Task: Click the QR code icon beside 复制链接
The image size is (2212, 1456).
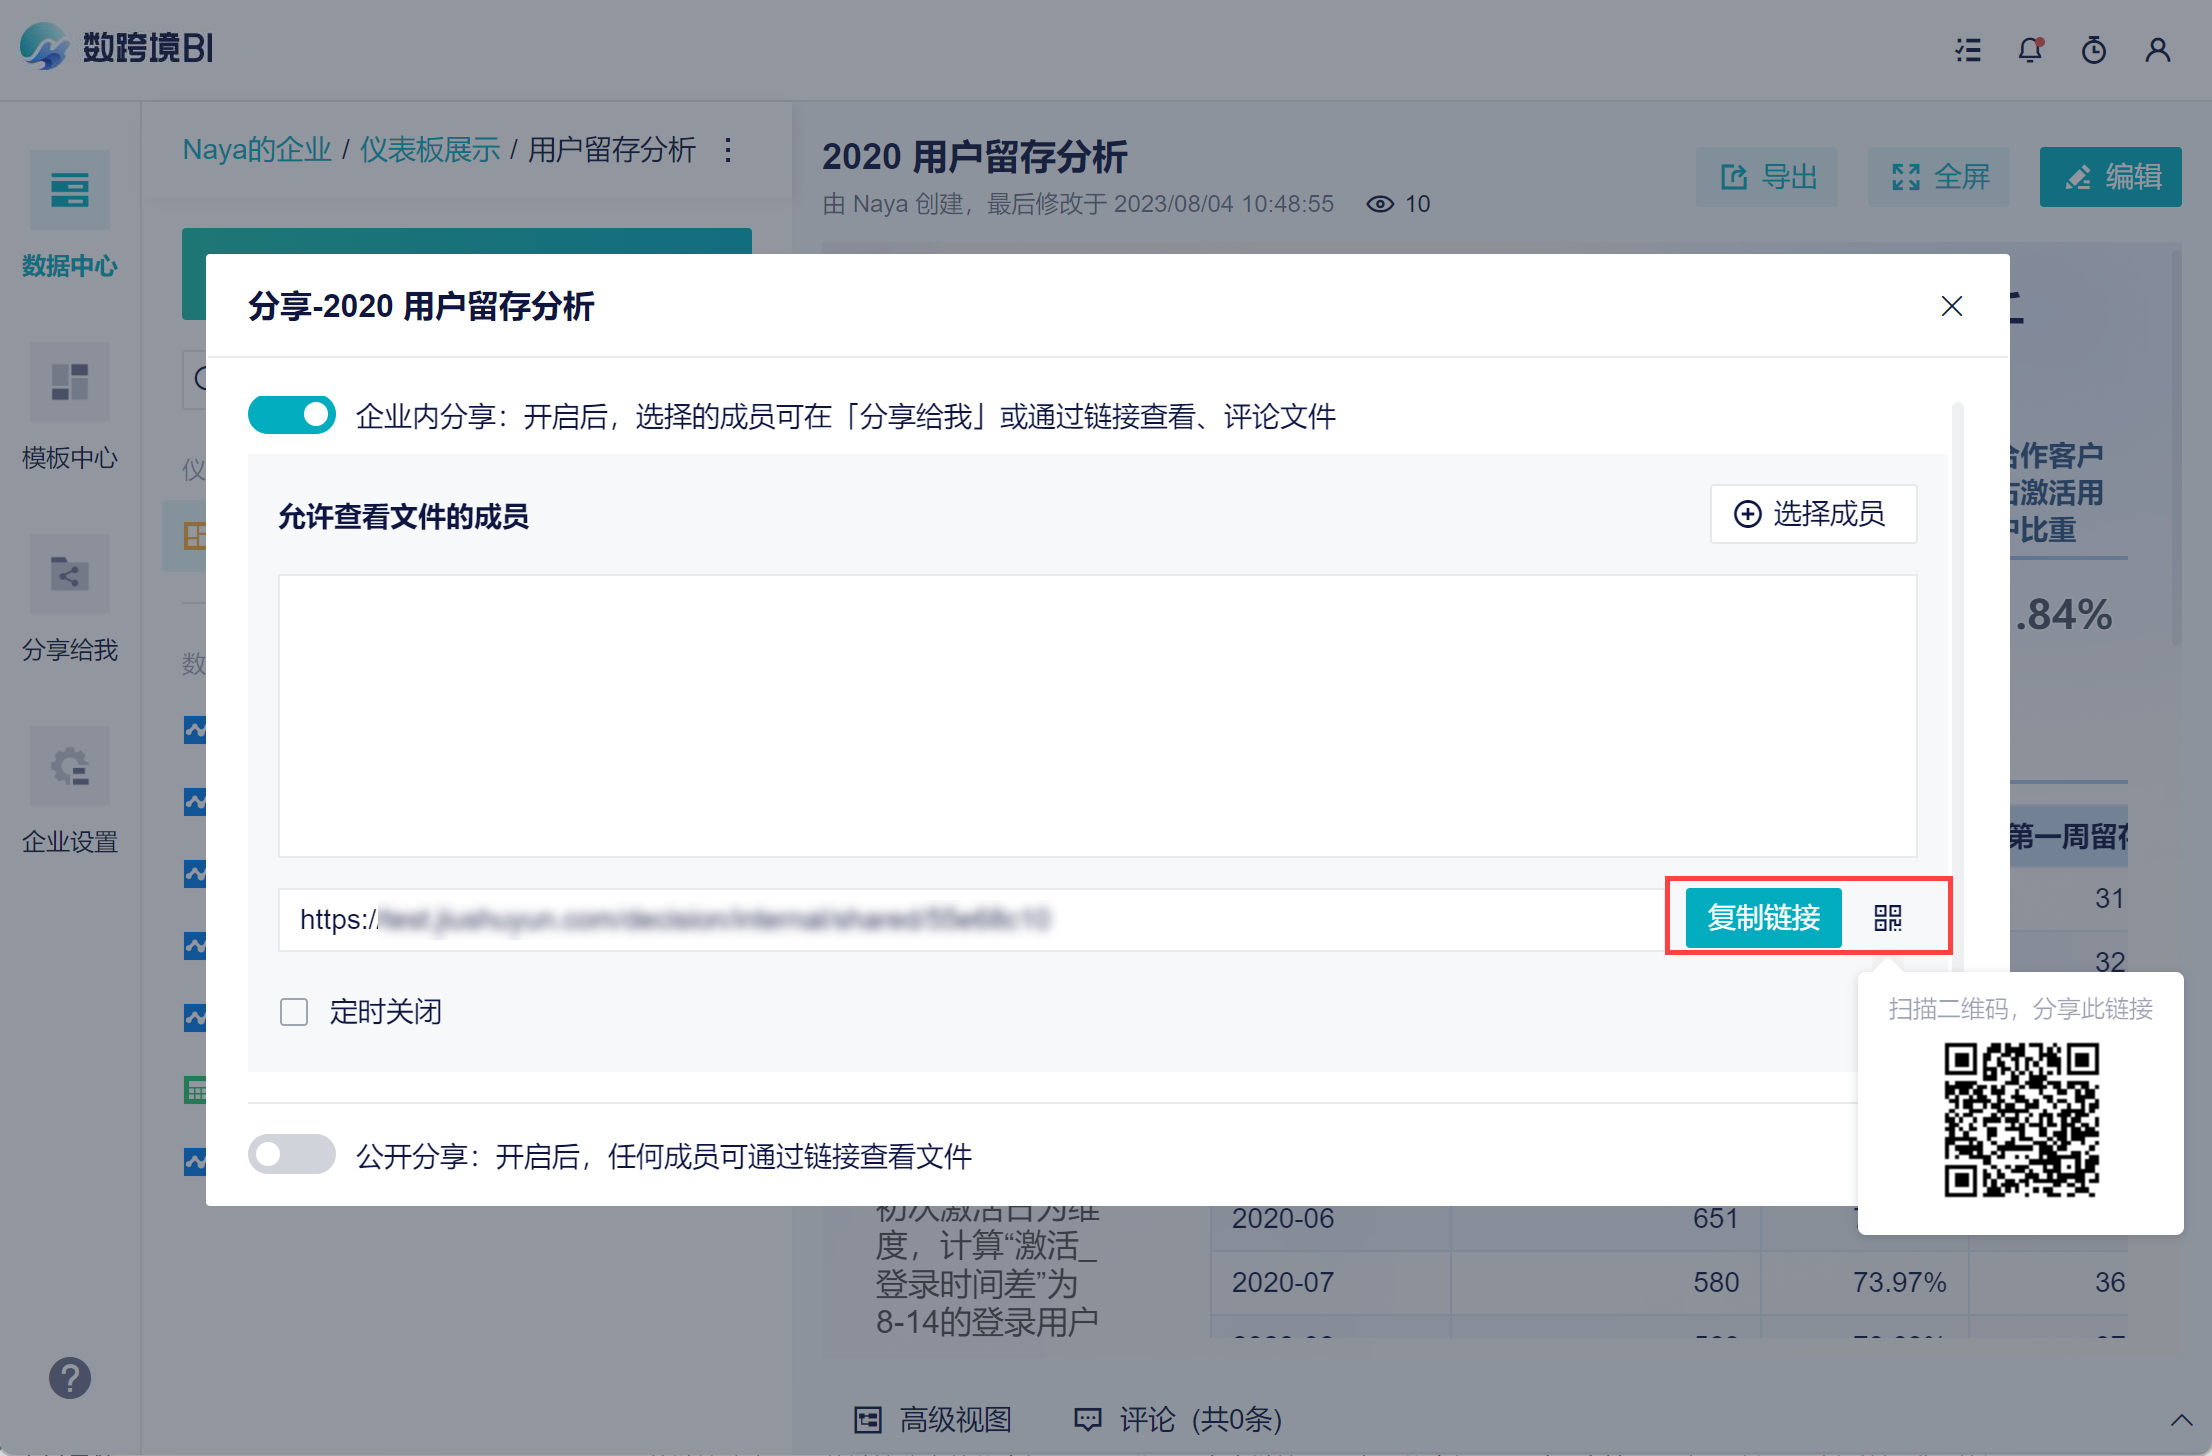Action: point(1887,918)
